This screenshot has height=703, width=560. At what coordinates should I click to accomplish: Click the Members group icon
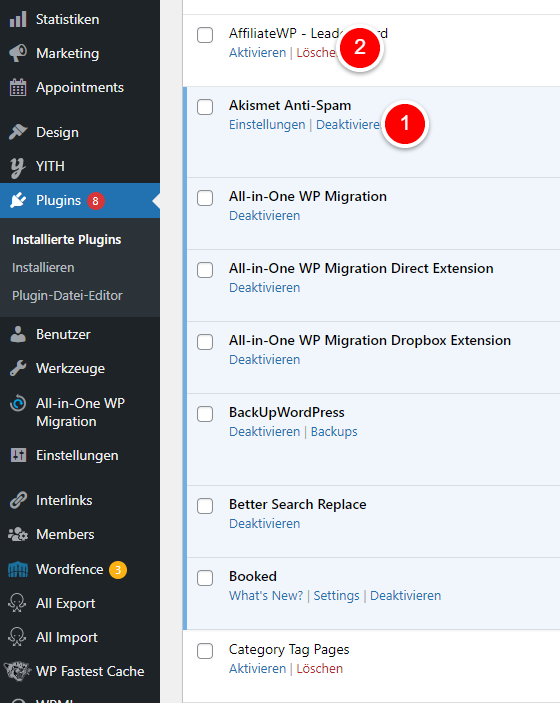coord(18,534)
